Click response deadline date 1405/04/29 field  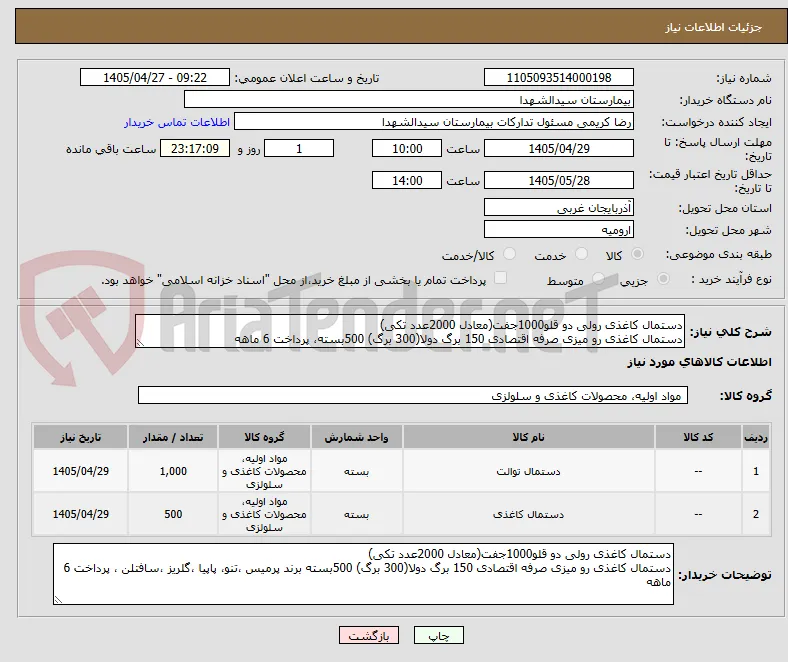[559, 148]
